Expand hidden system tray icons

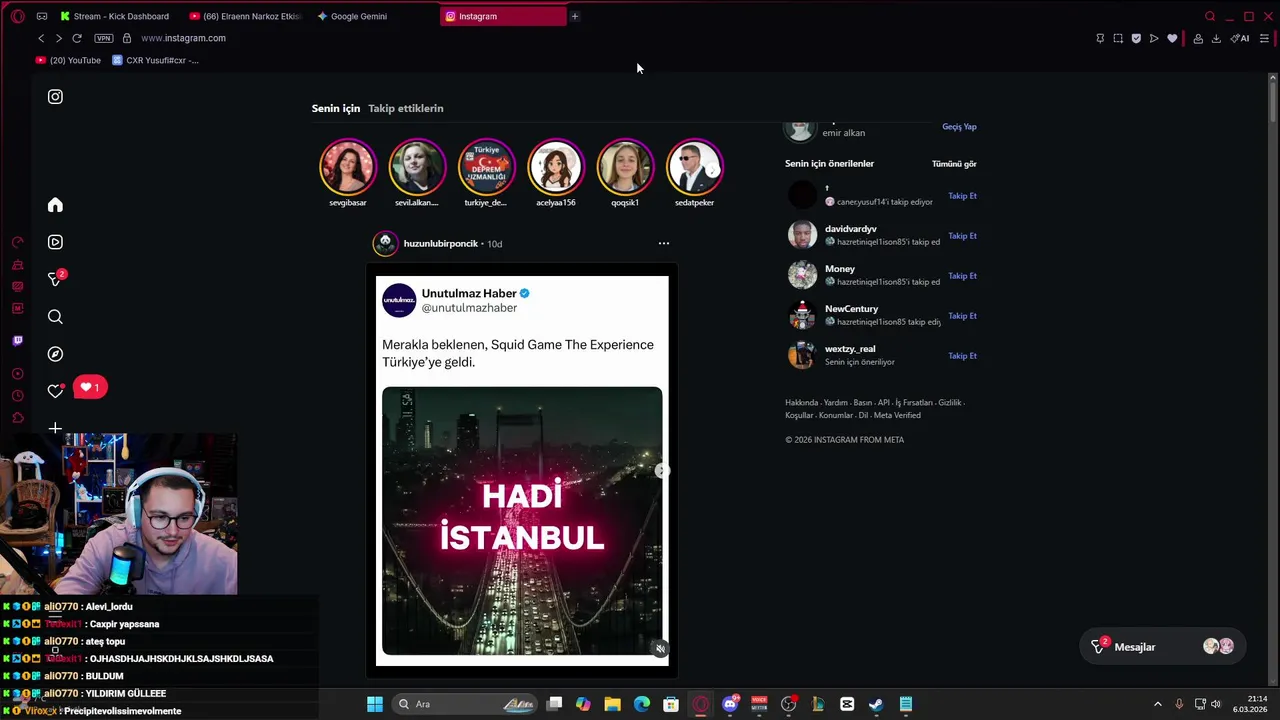(1158, 704)
